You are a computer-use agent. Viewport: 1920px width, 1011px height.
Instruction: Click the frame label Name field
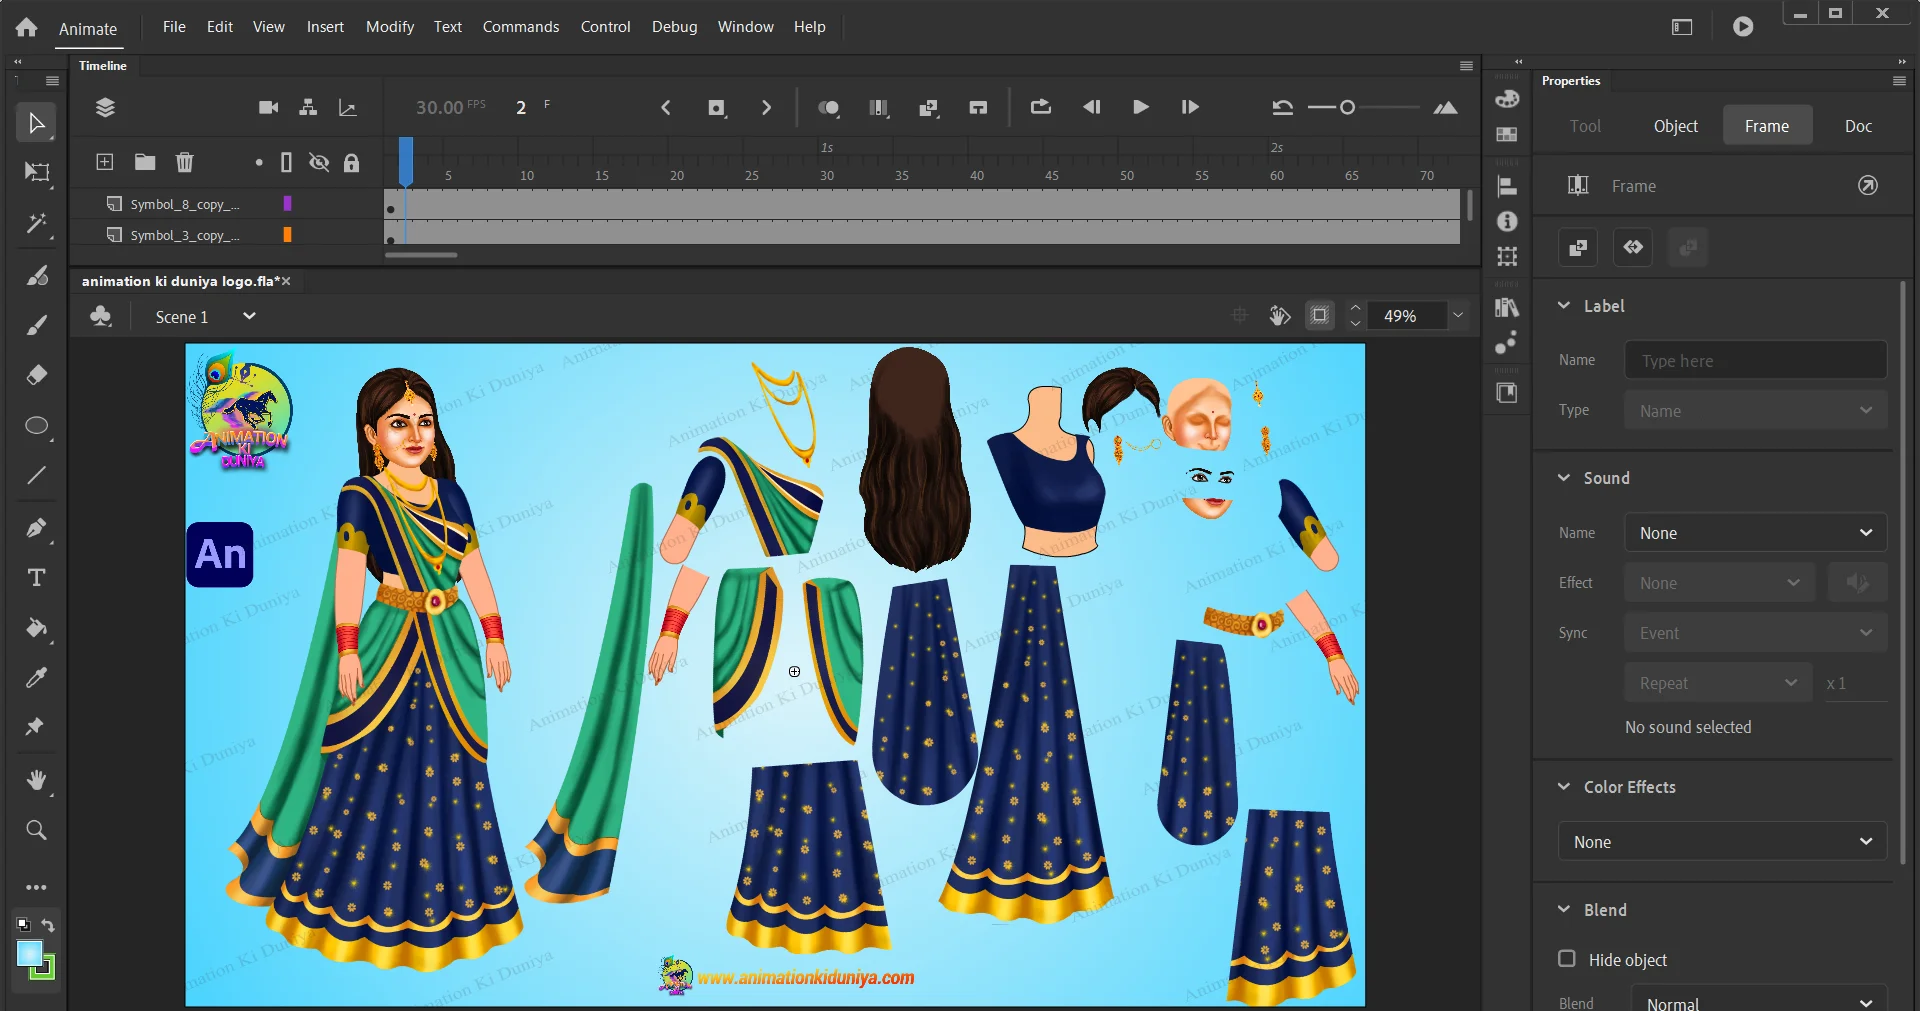coord(1755,361)
